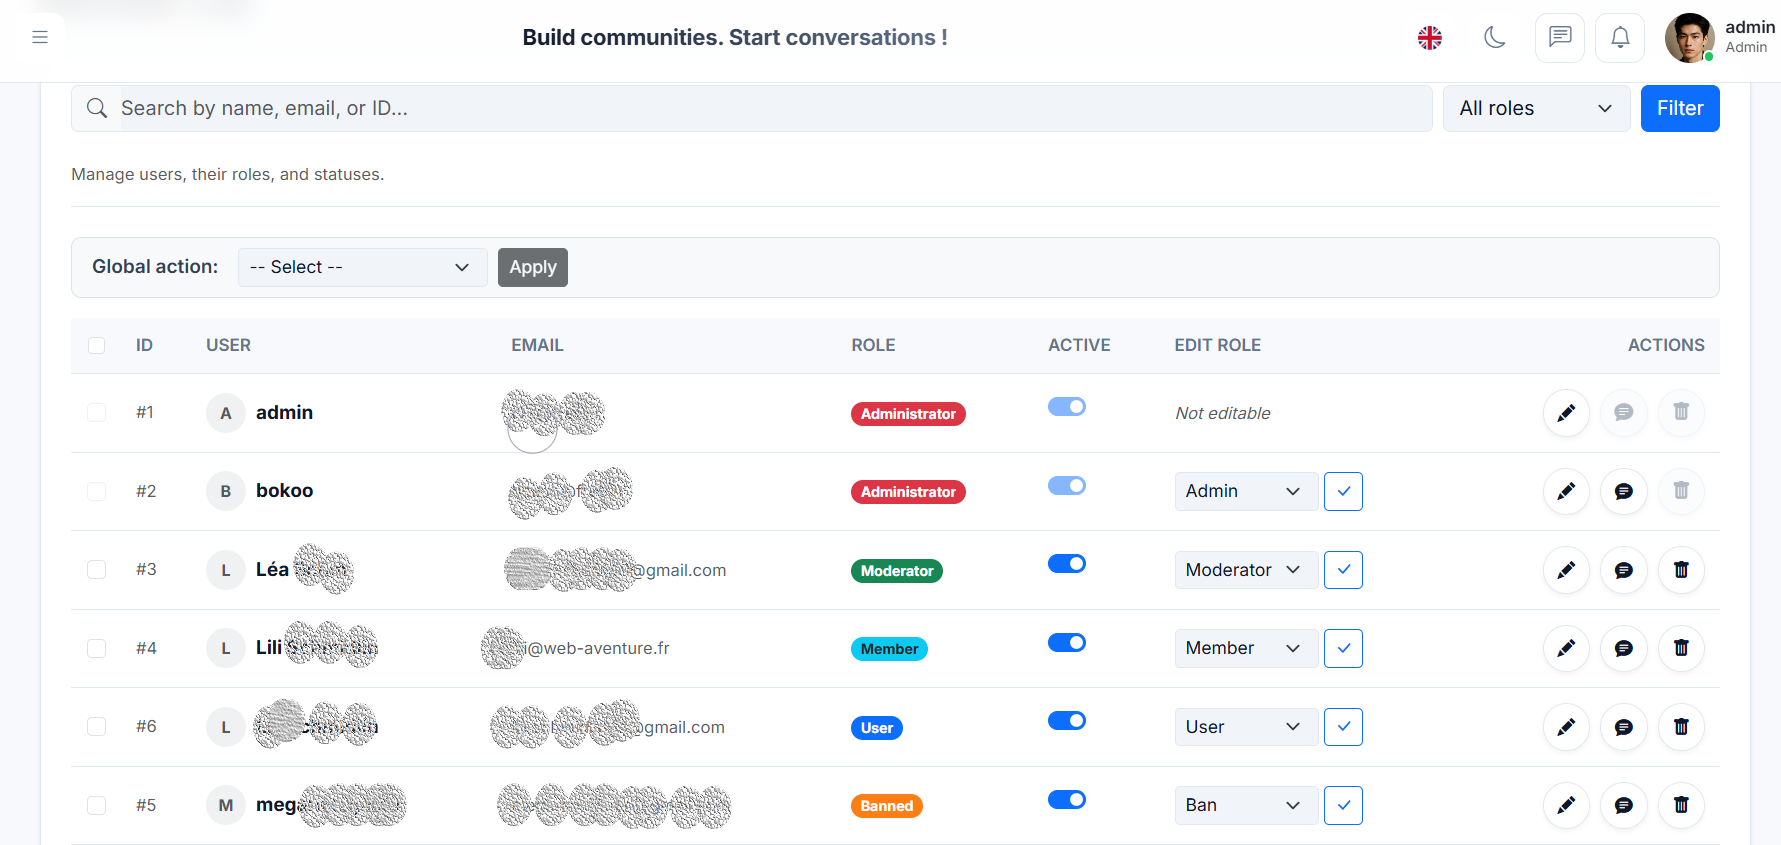Viewport: 1781px width, 845px height.
Task: Click the blue User role badge
Action: point(877,728)
